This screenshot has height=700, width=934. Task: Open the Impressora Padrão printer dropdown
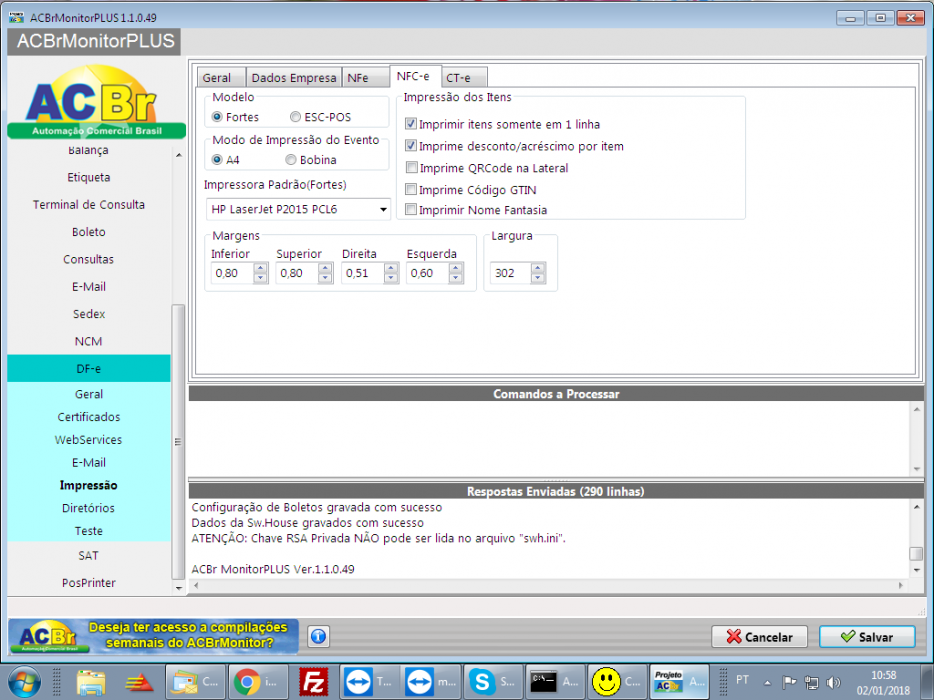(x=298, y=209)
